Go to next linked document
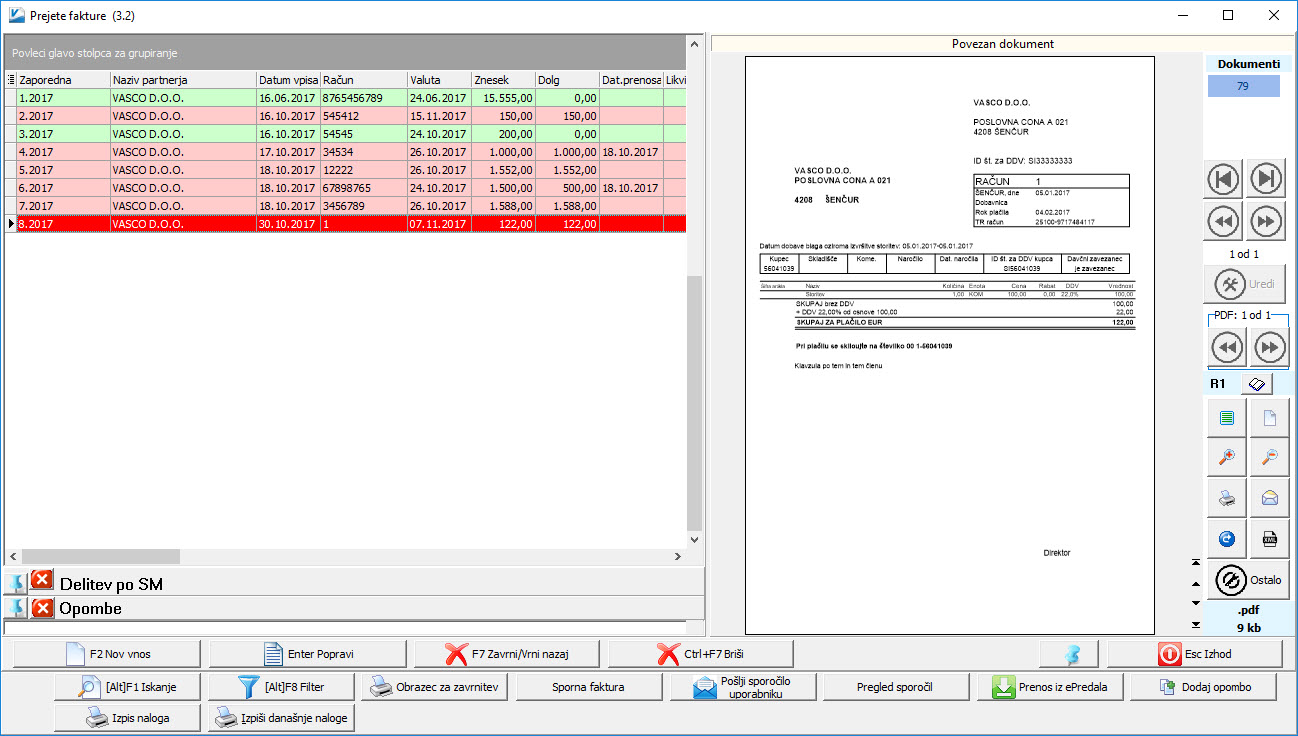The height and width of the screenshot is (736, 1298). (x=1267, y=221)
